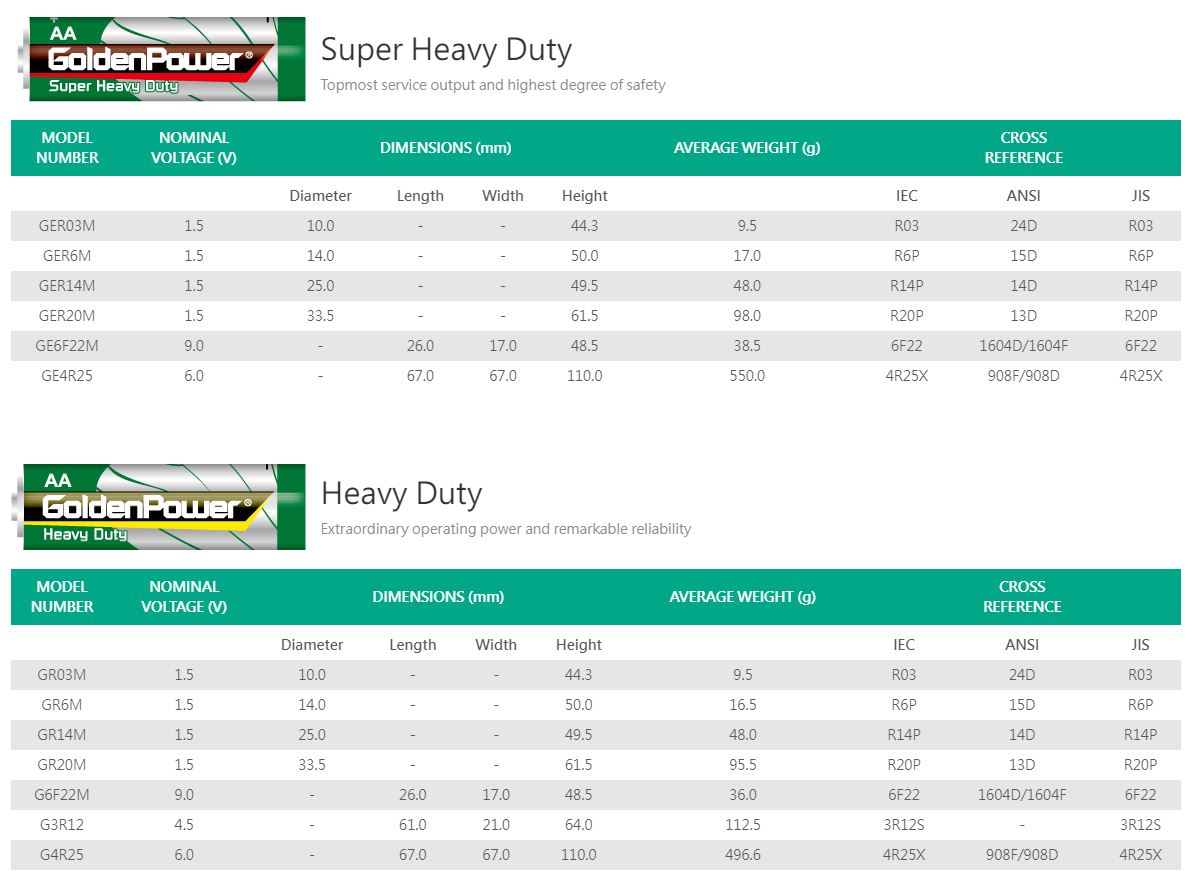Click Model Number header in Super Heavy Duty table
This screenshot has width=1193, height=891.
67,148
